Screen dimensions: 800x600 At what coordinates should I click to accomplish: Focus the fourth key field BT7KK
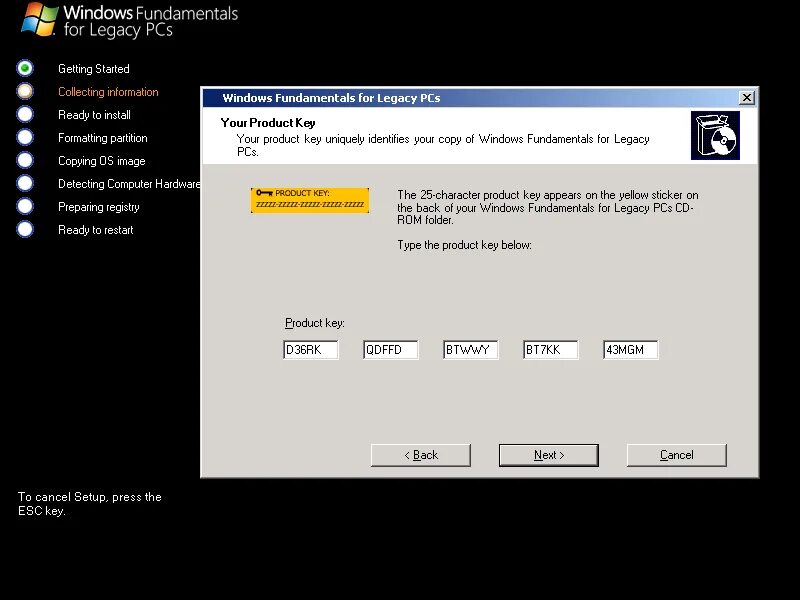[x=551, y=350]
